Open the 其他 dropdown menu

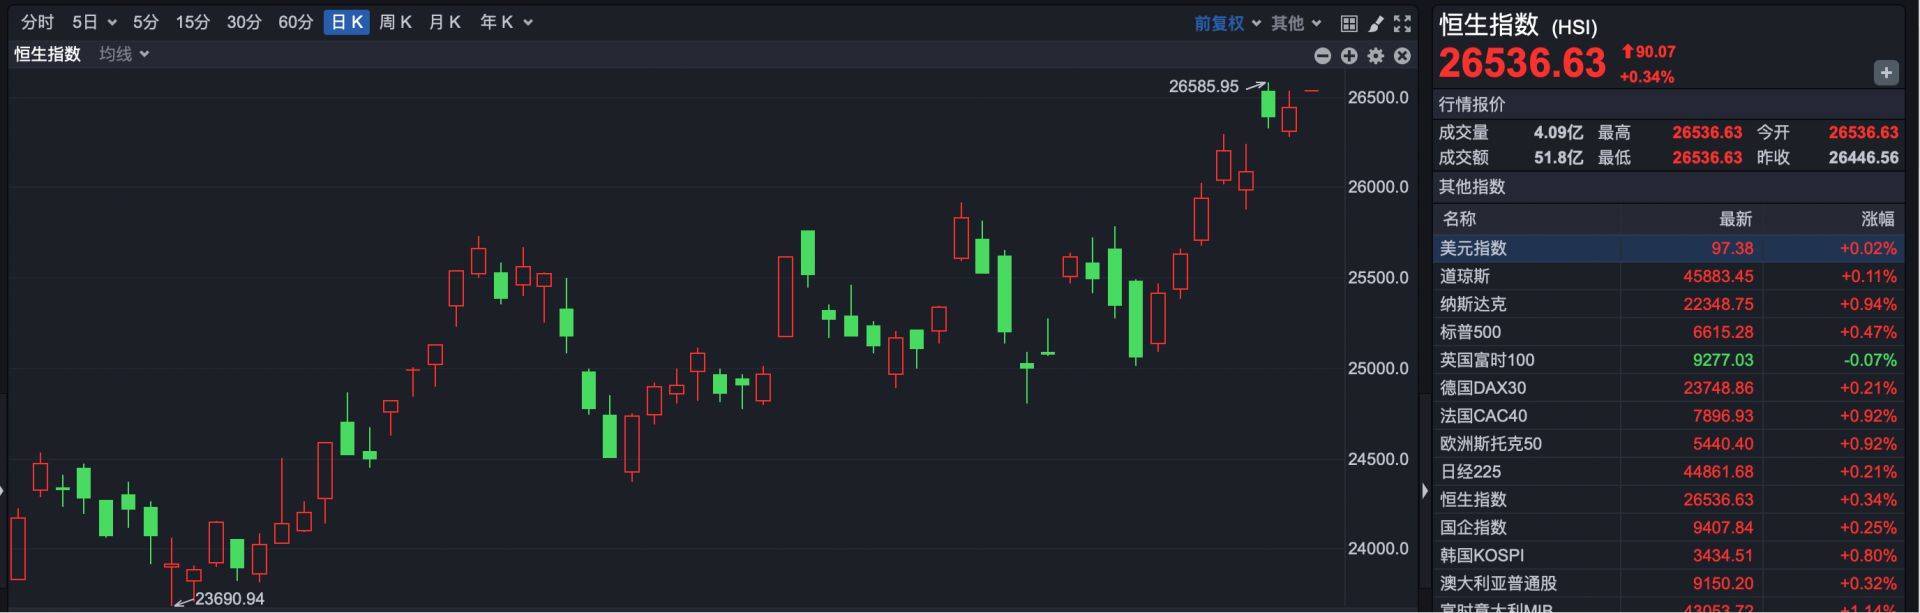coord(1296,23)
